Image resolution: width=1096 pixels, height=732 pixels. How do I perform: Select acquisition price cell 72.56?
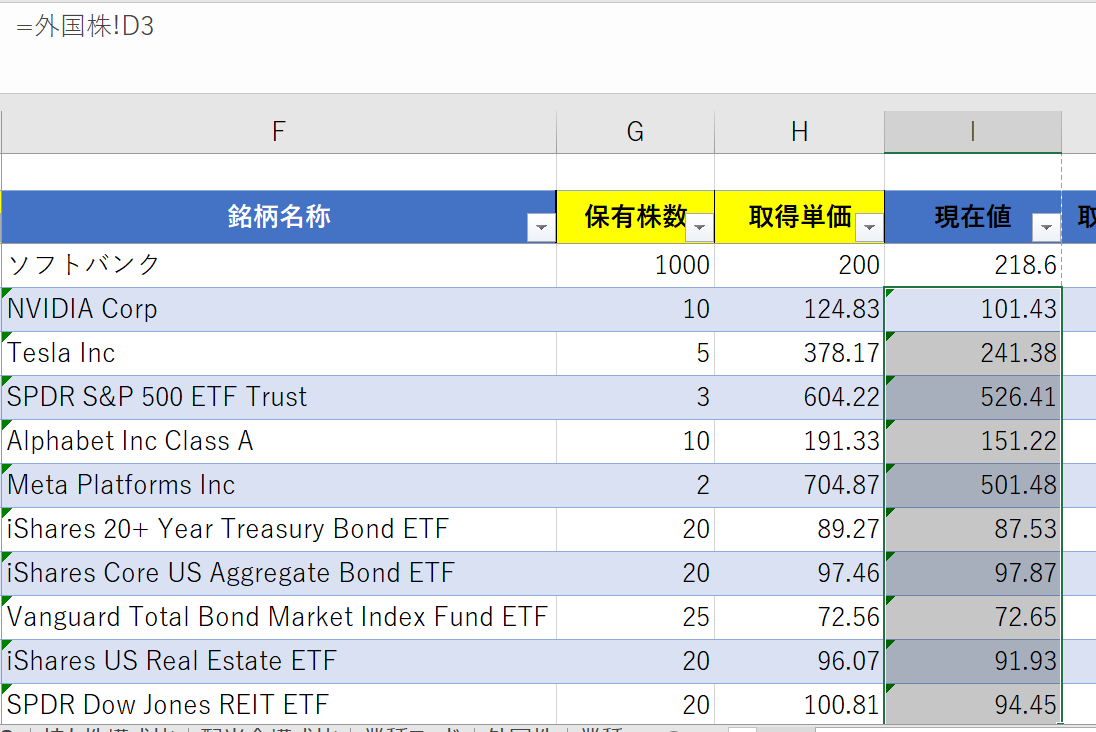[x=800, y=617]
